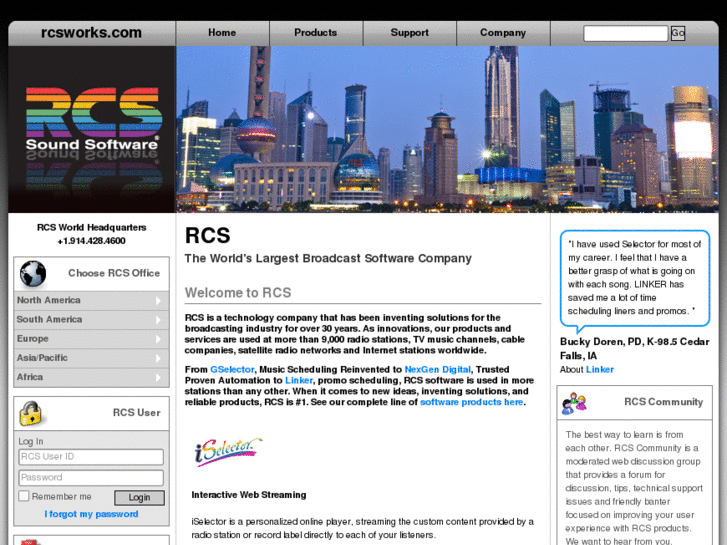The height and width of the screenshot is (545, 727).
Task: Open the Home navigation tab
Action: (x=222, y=33)
